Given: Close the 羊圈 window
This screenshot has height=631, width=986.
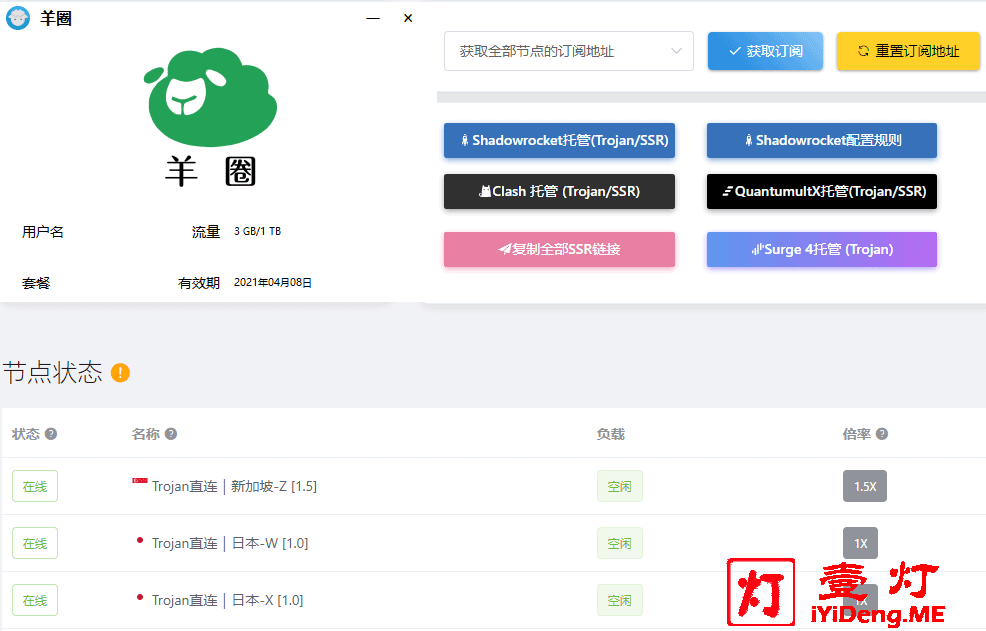Looking at the screenshot, I should point(408,18).
